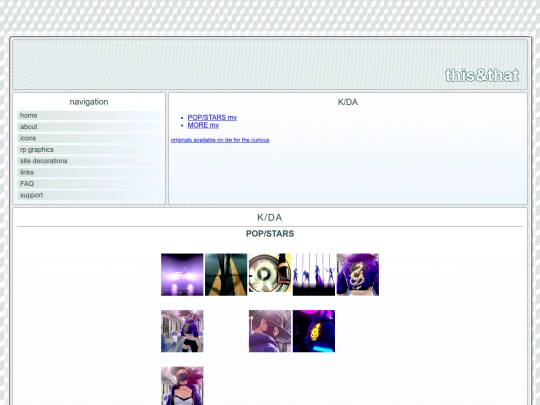Click the POP/STARS section heading
Image resolution: width=540 pixels, height=405 pixels.
coord(270,234)
